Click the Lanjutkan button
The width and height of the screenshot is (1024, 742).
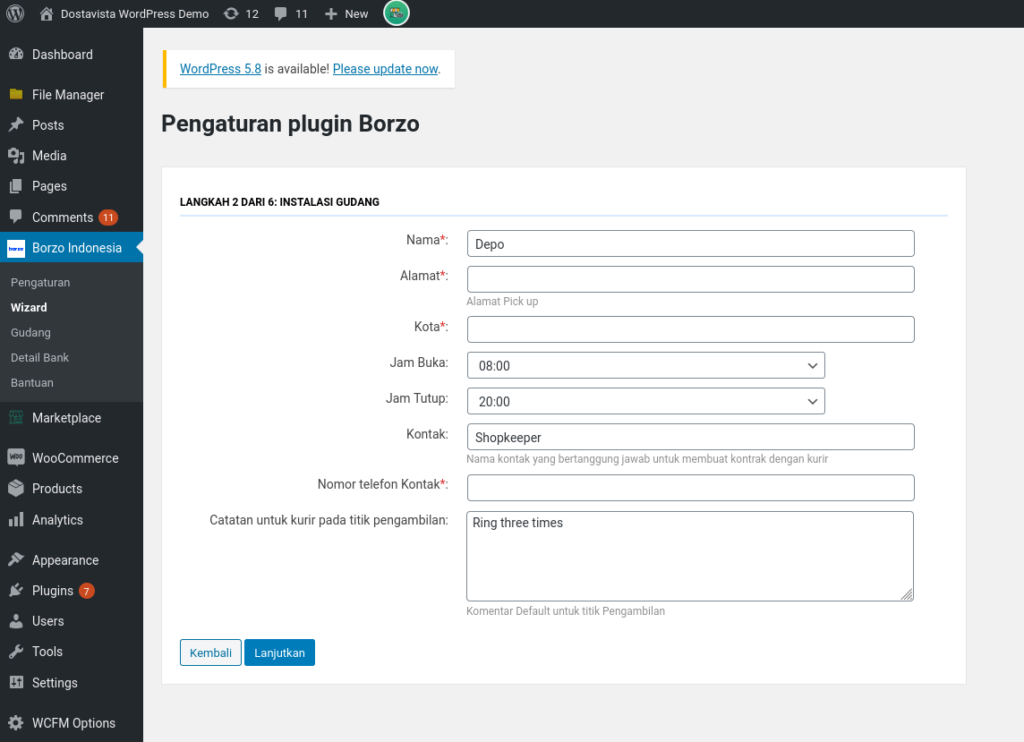(280, 653)
